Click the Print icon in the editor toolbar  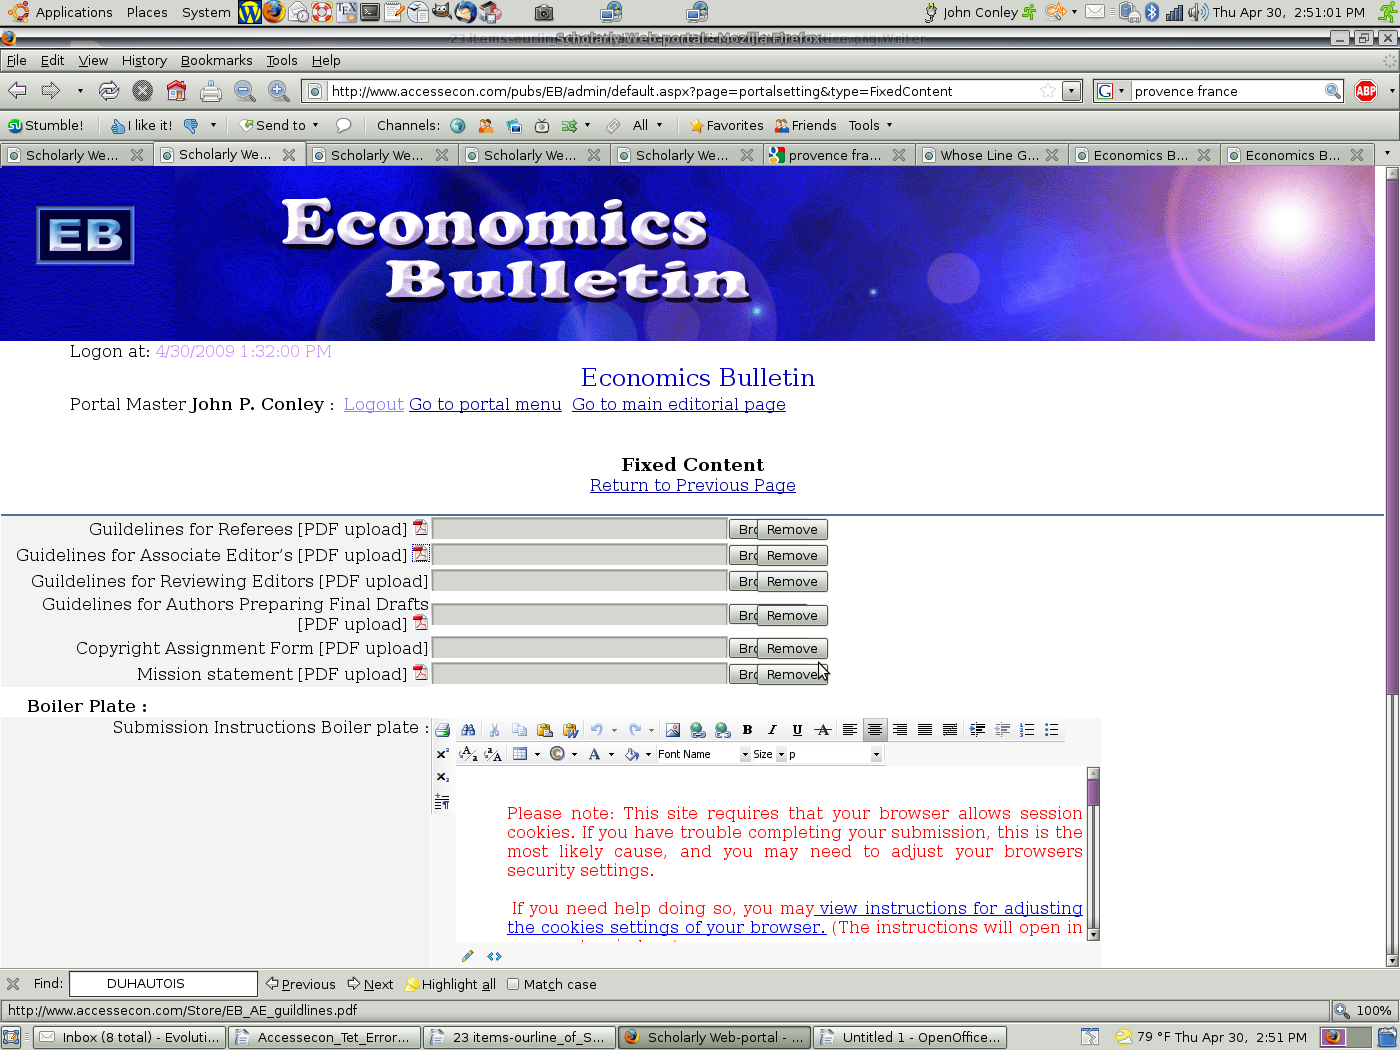pyautogui.click(x=442, y=730)
